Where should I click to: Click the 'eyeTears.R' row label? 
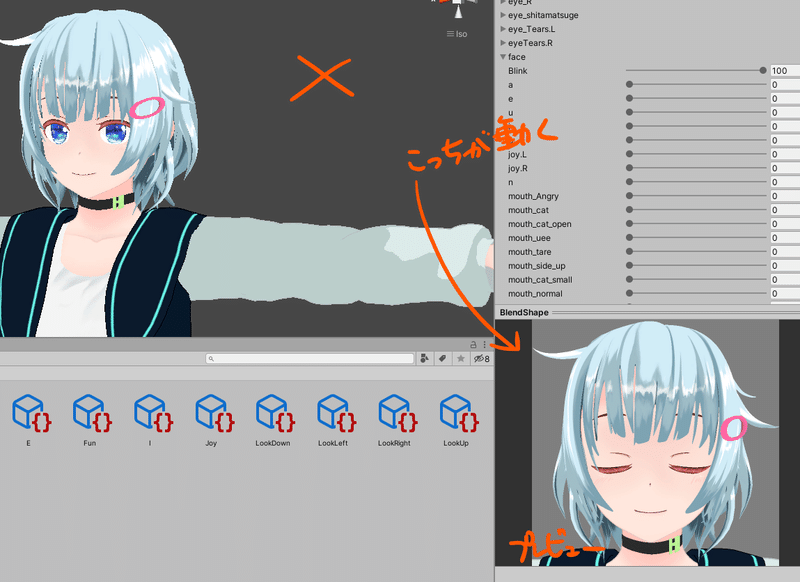tap(531, 43)
